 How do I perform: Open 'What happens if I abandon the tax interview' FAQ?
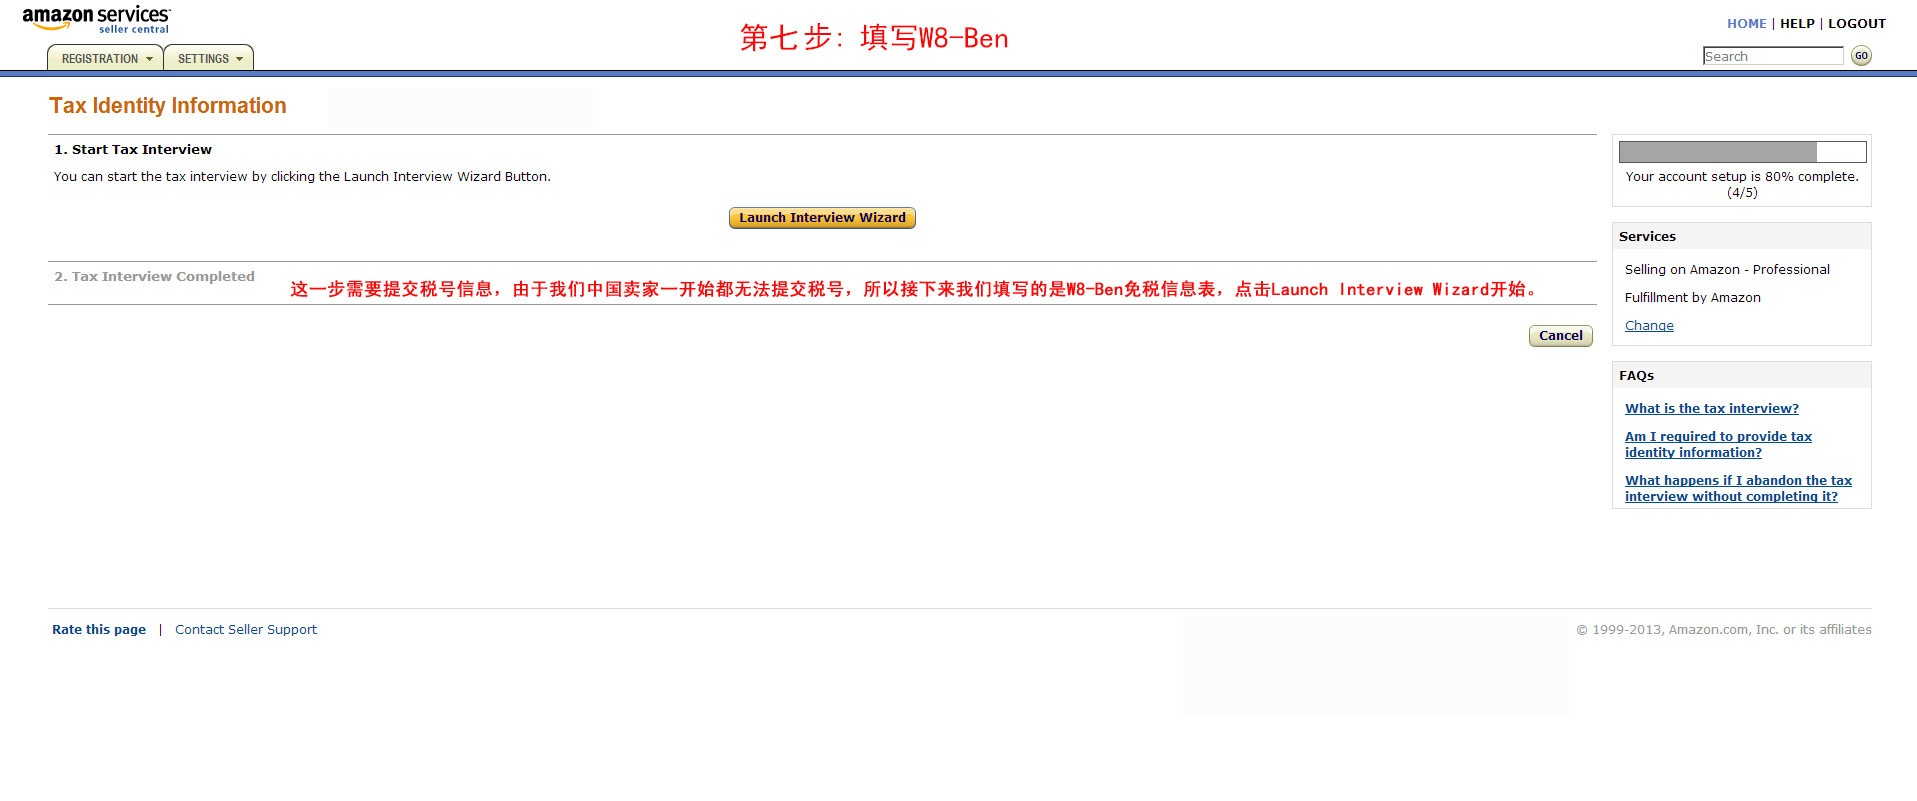(1738, 488)
